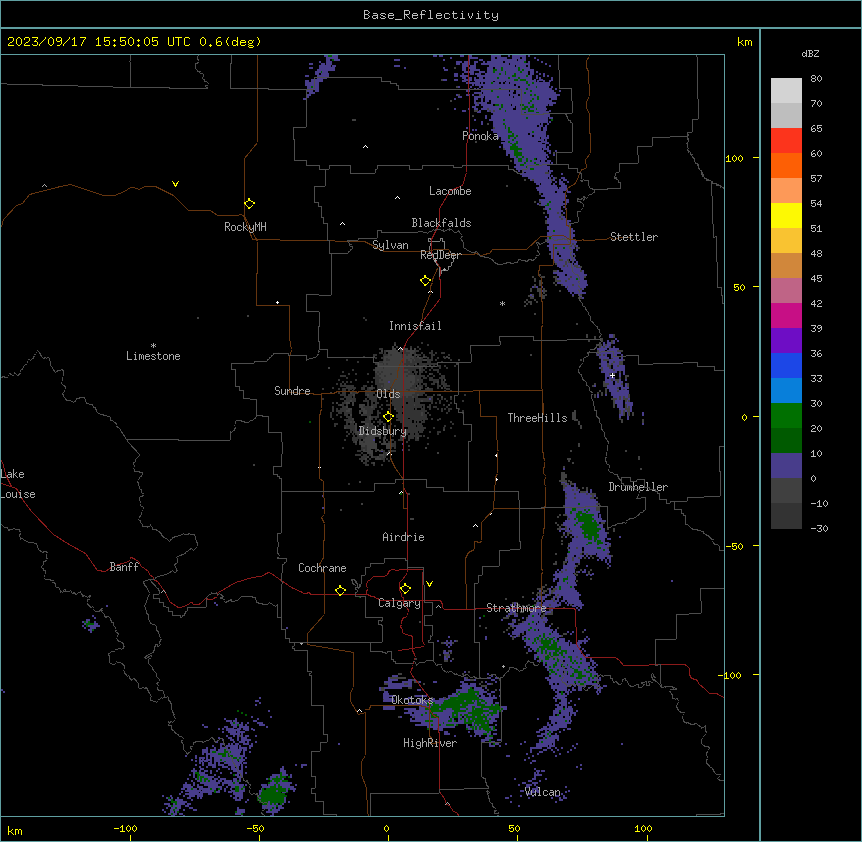Select the green 30 dBZ color swatch
Viewport: 862px width, 842px height.
click(786, 416)
